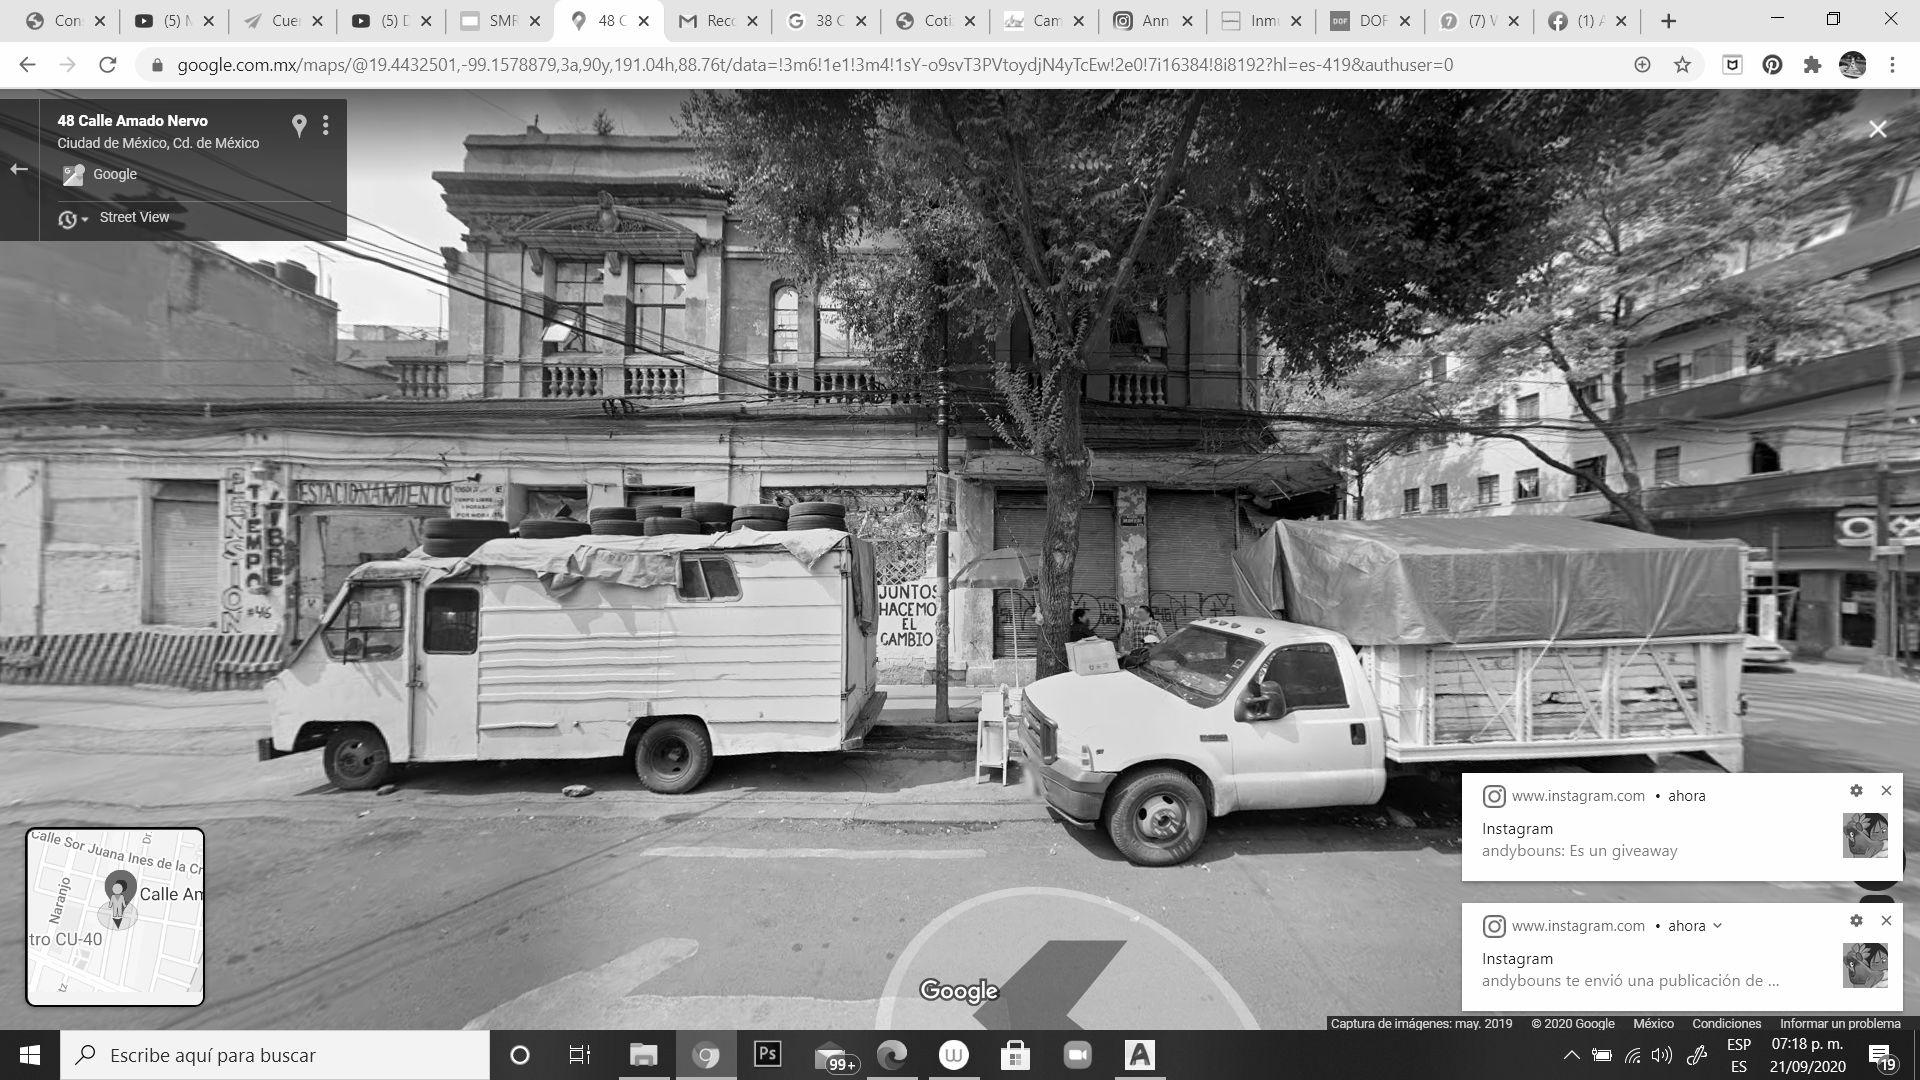Bookmark this page with the star icon
Image resolution: width=1920 pixels, height=1080 pixels.
[1682, 65]
